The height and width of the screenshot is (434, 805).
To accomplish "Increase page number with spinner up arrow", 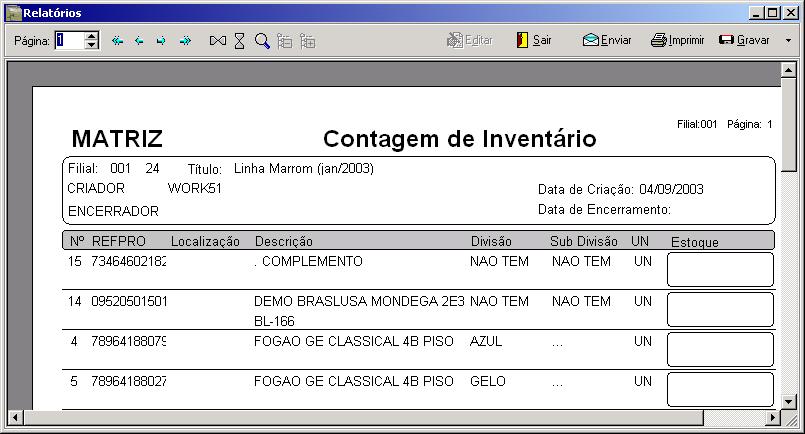I will click(92, 36).
